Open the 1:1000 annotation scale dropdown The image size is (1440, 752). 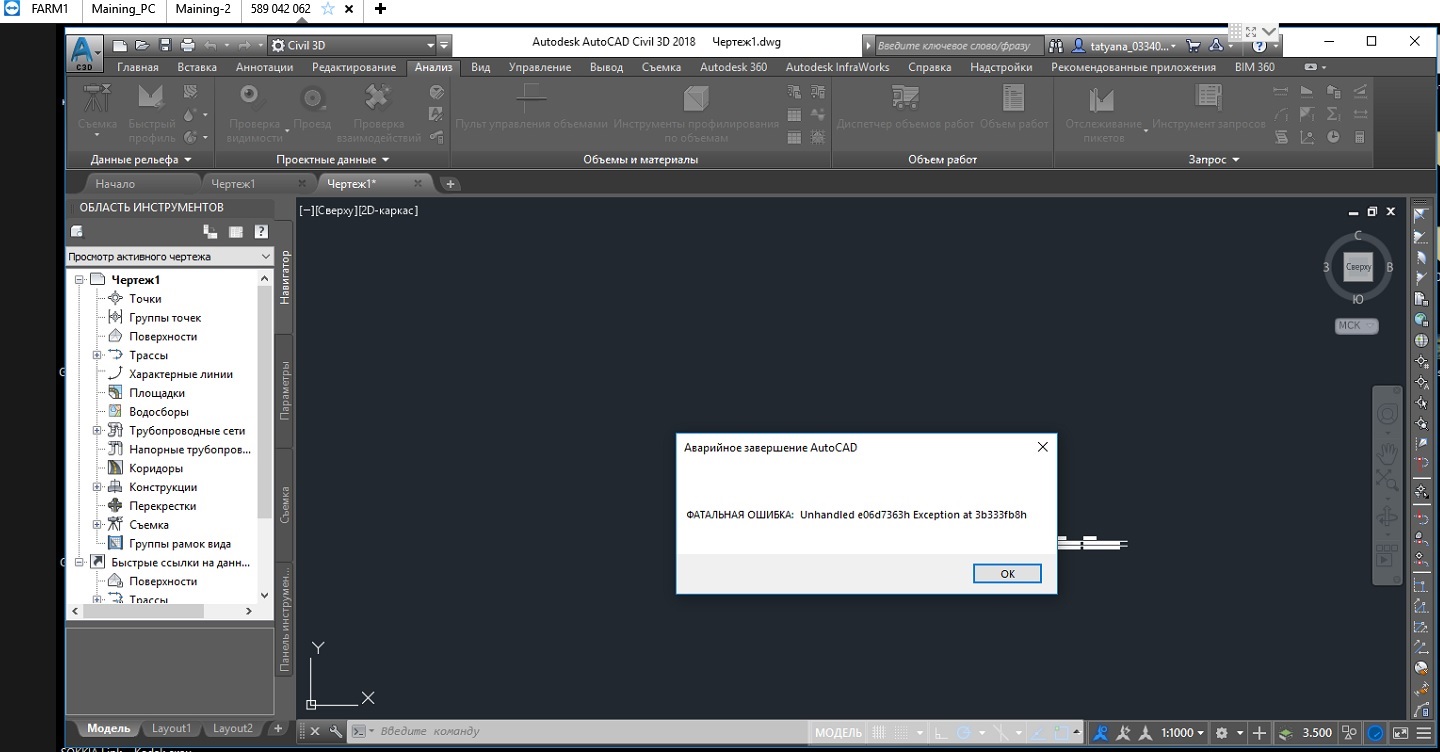point(1182,732)
